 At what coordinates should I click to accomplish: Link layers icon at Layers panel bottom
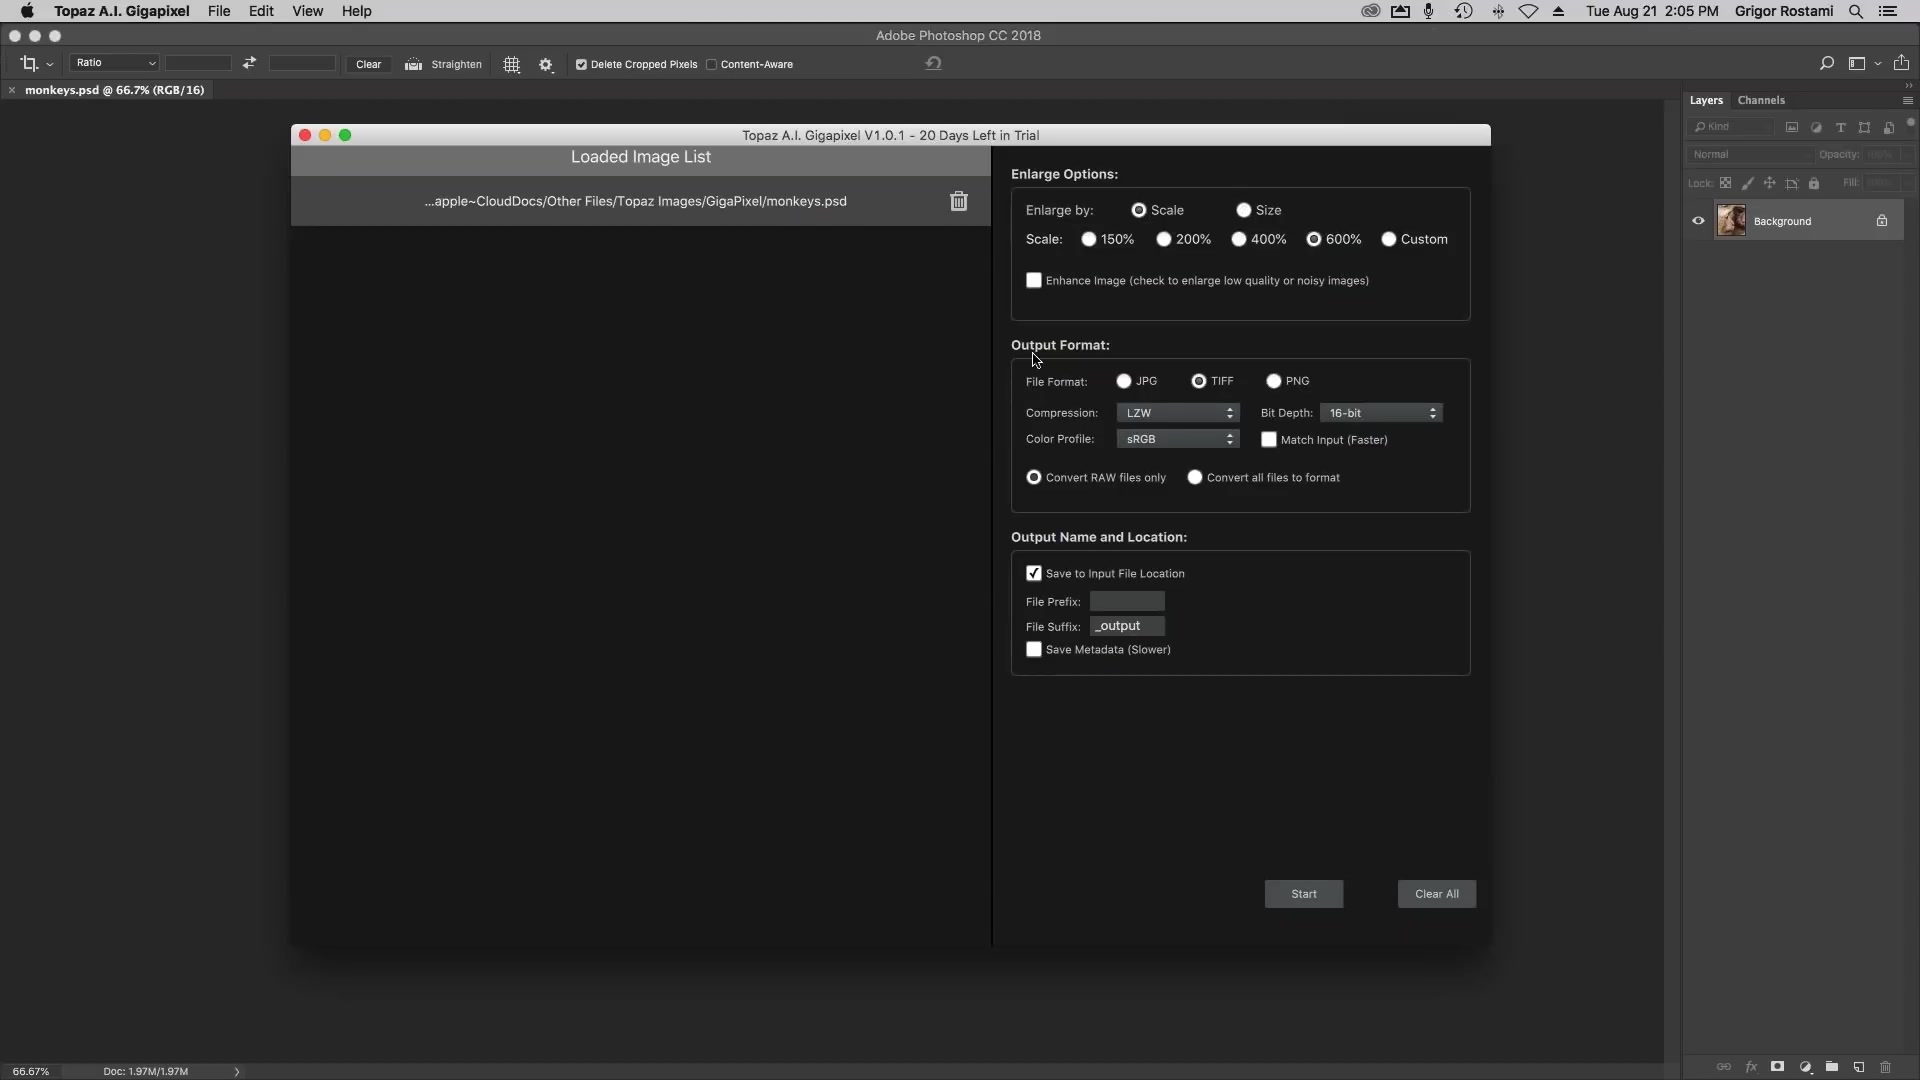pyautogui.click(x=1723, y=1067)
